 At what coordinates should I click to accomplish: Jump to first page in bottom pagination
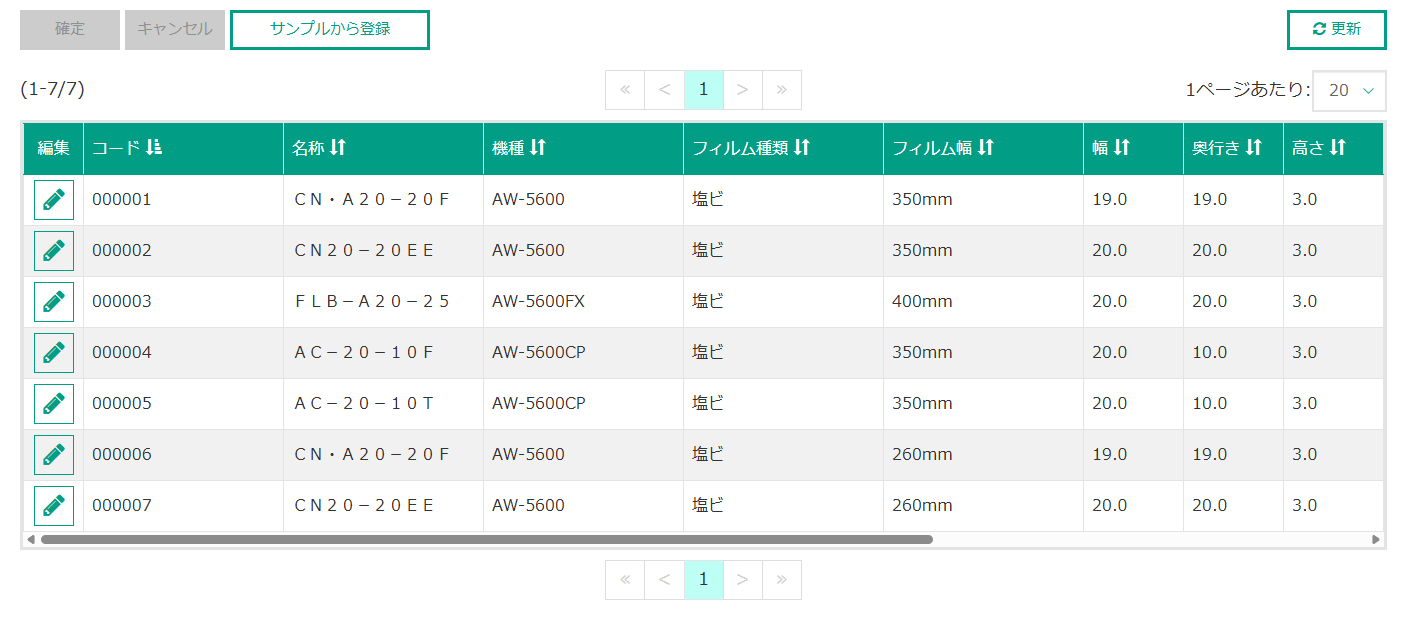tap(625, 580)
